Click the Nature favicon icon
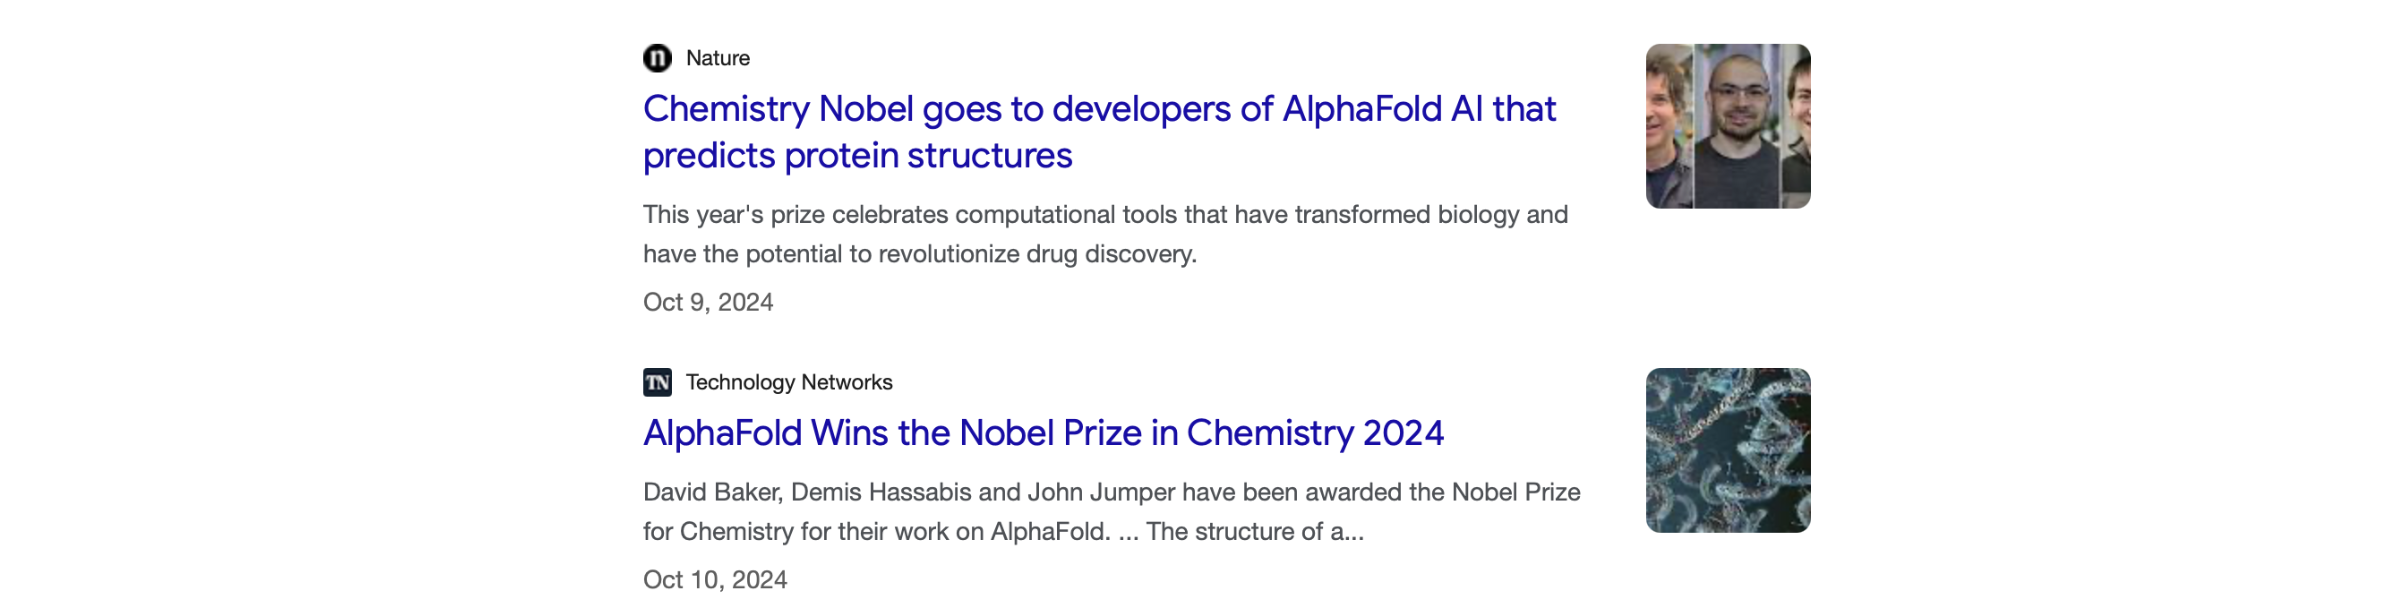2402x608 pixels. click(x=657, y=58)
